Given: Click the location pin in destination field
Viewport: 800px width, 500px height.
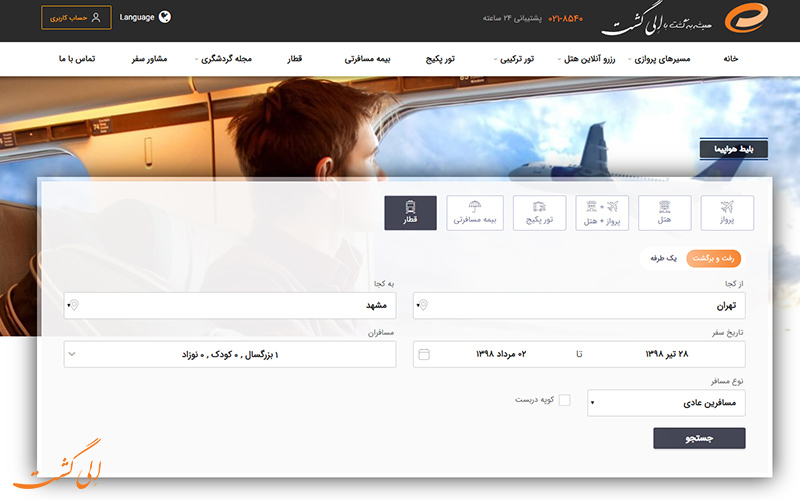Looking at the screenshot, I should click(x=74, y=305).
